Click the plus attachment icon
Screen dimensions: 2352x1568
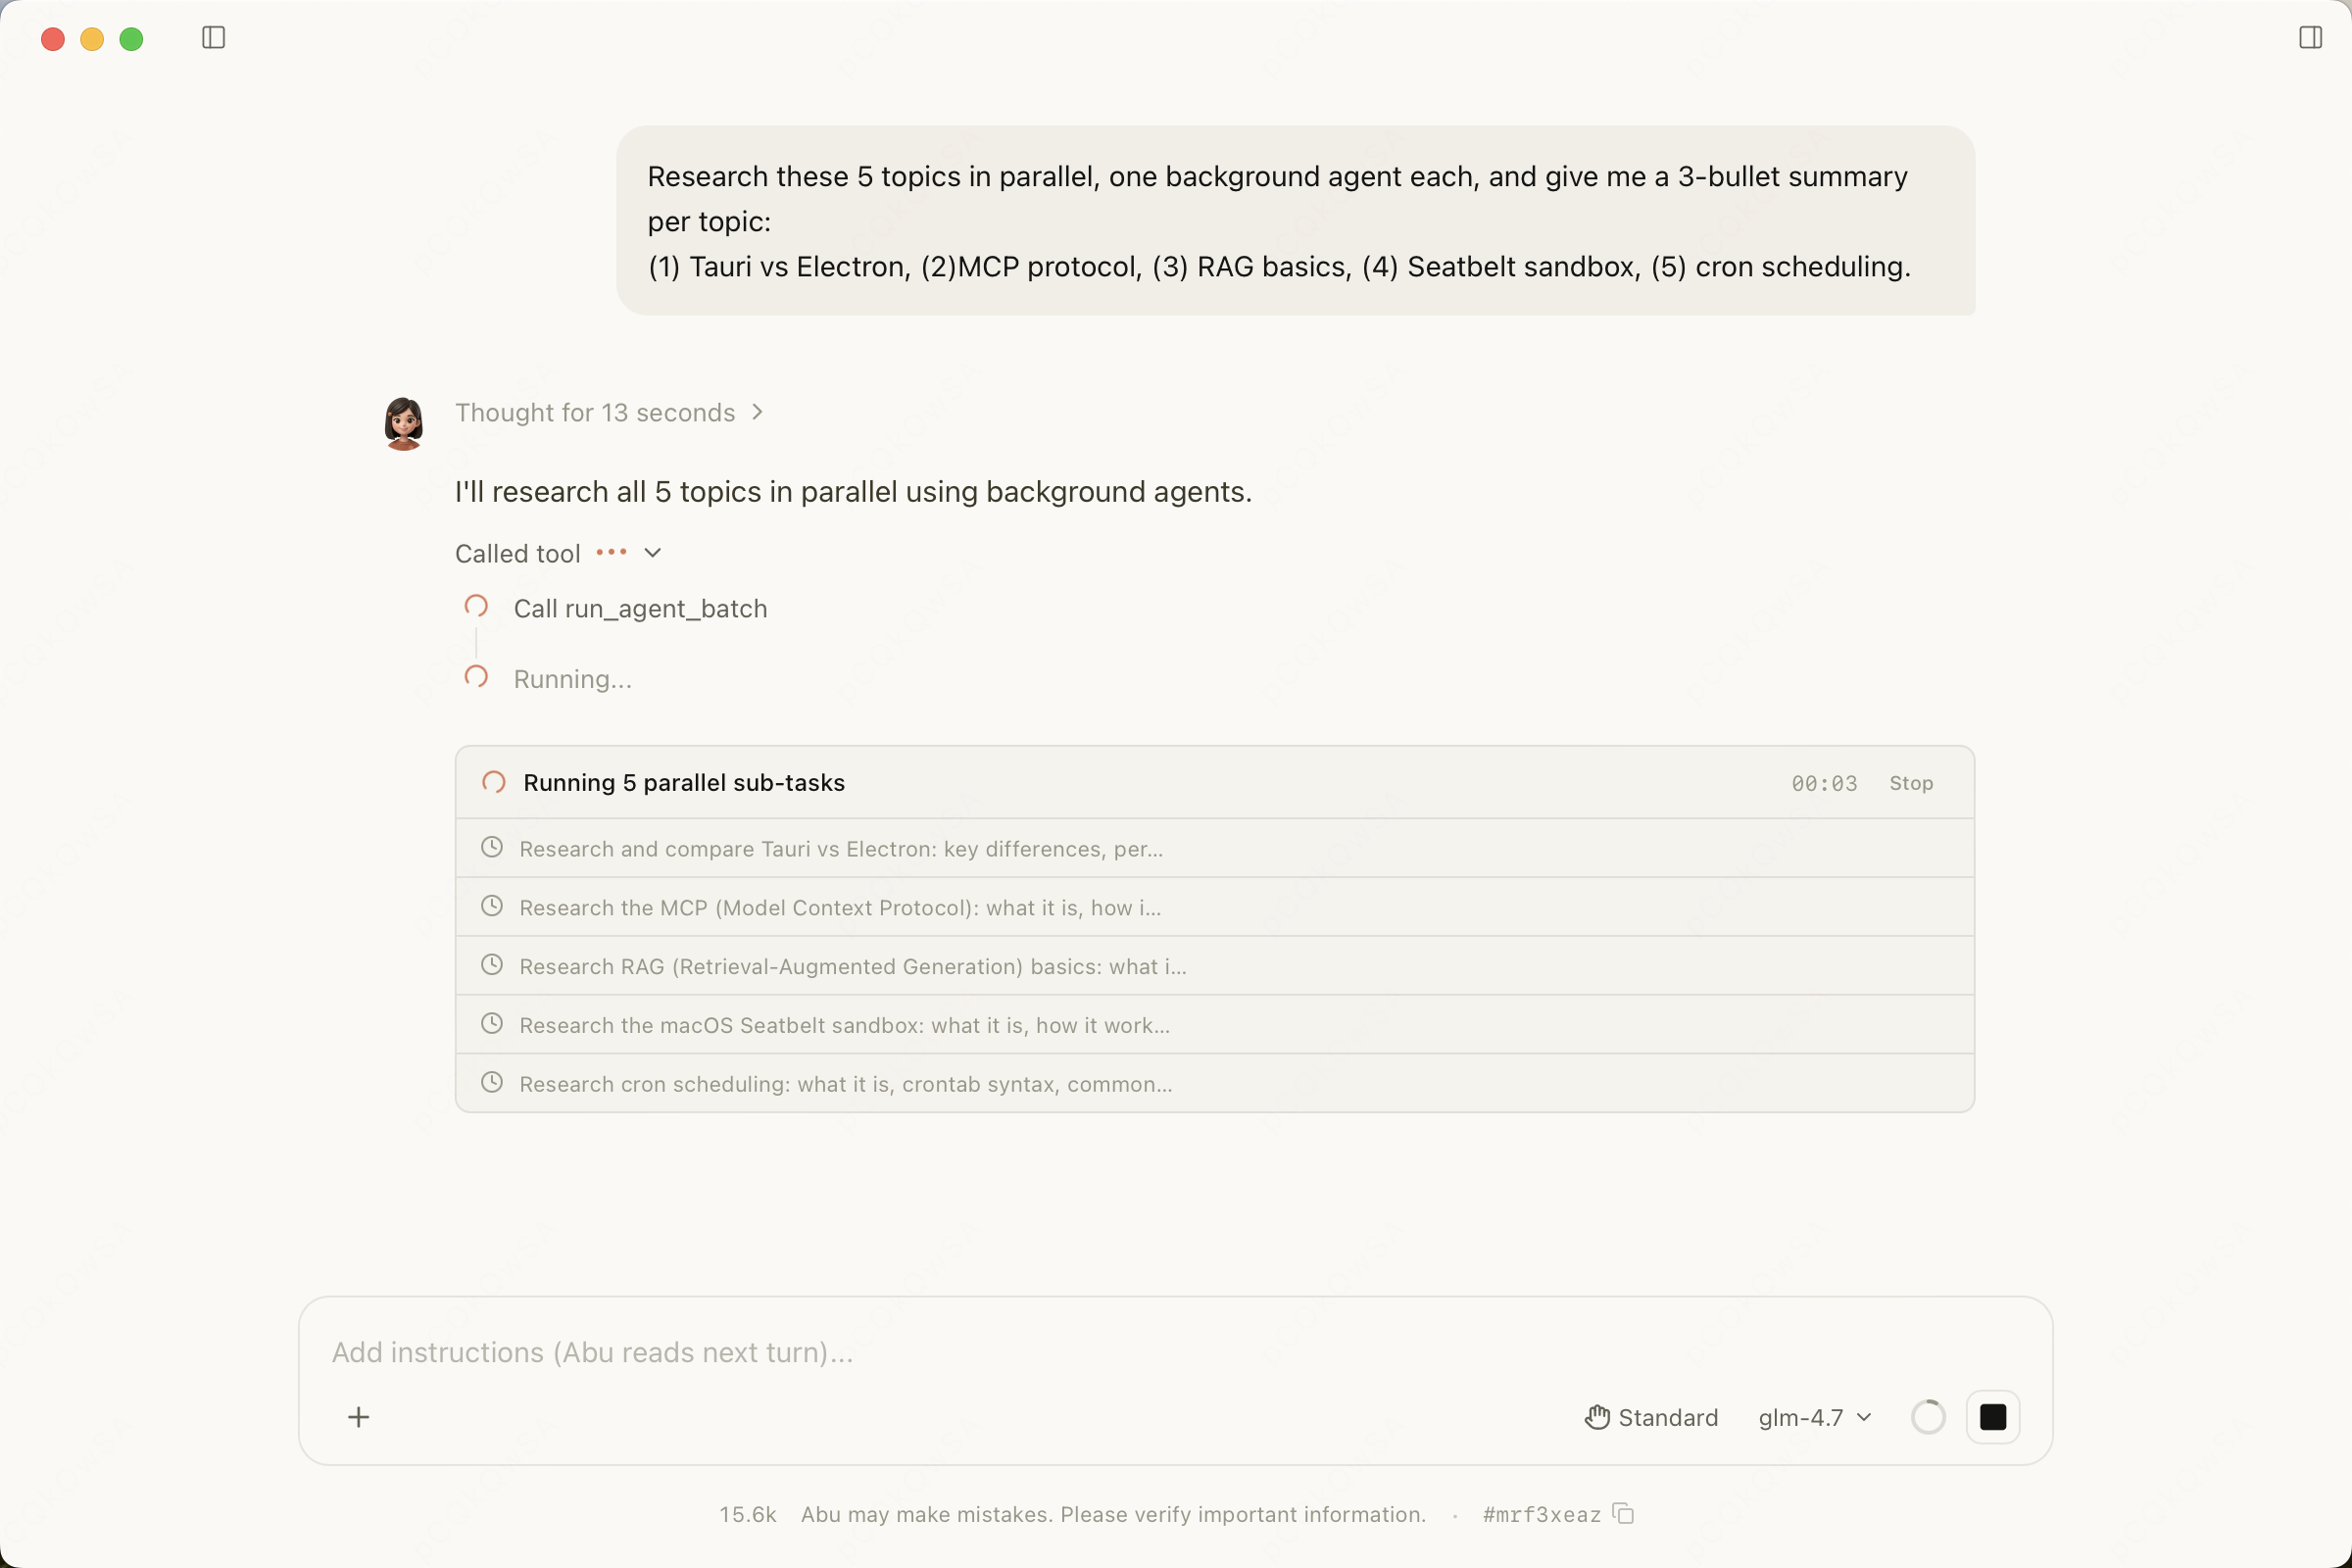(x=359, y=1417)
